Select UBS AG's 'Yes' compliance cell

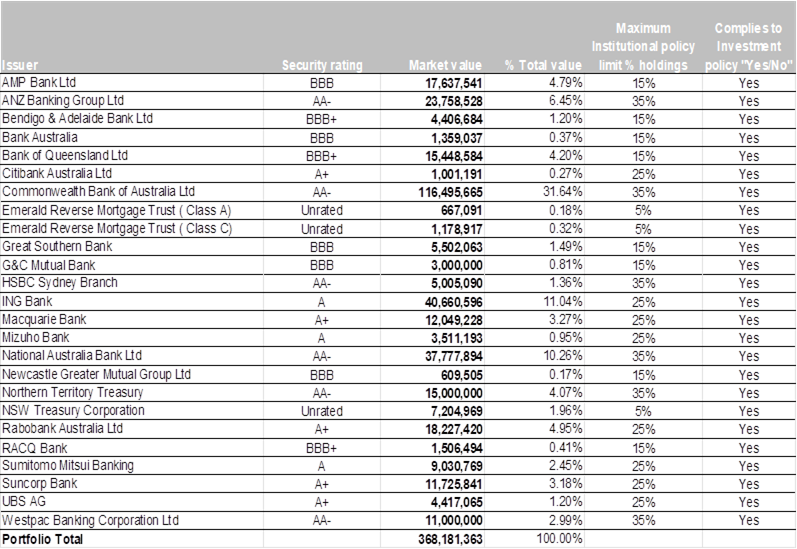tap(749, 502)
